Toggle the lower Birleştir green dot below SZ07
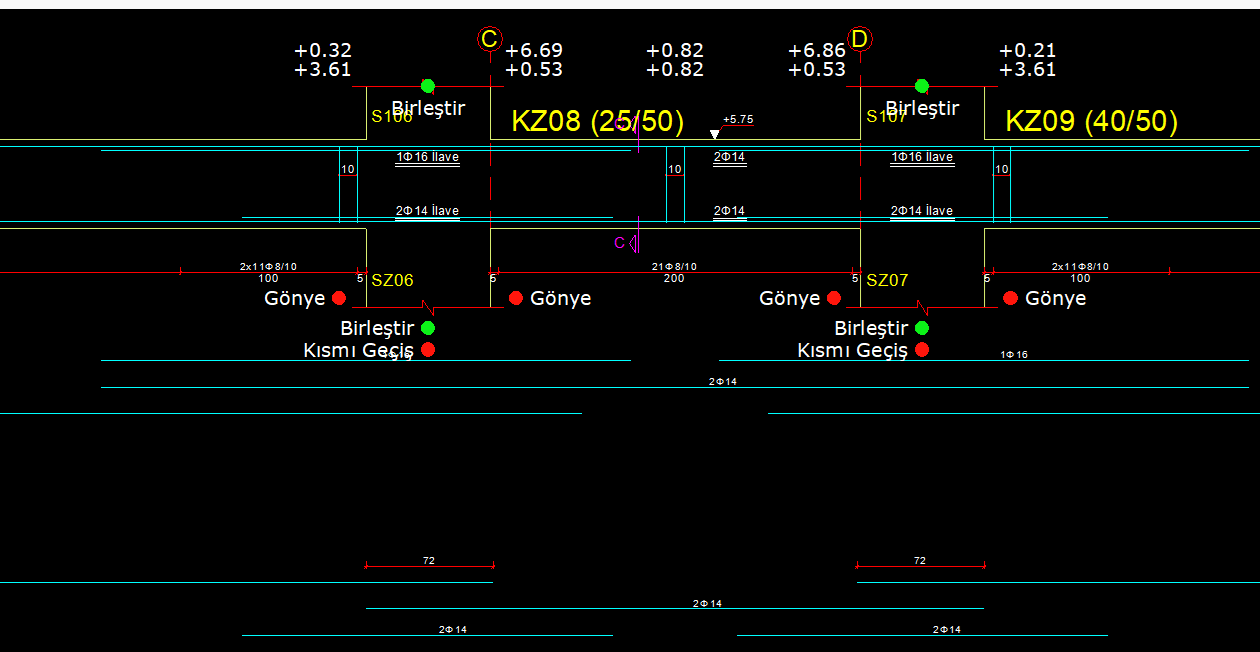The width and height of the screenshot is (1260, 652). (922, 328)
